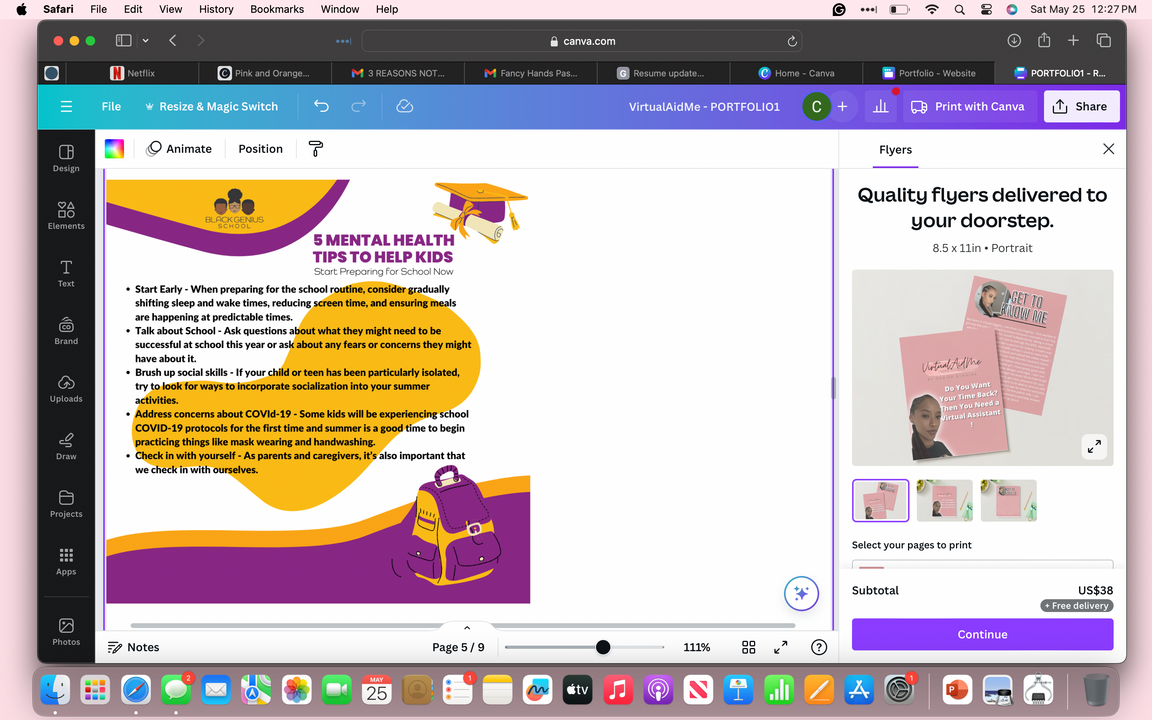The image size is (1152, 720).
Task: Open analytics insights chart icon
Action: [x=881, y=106]
